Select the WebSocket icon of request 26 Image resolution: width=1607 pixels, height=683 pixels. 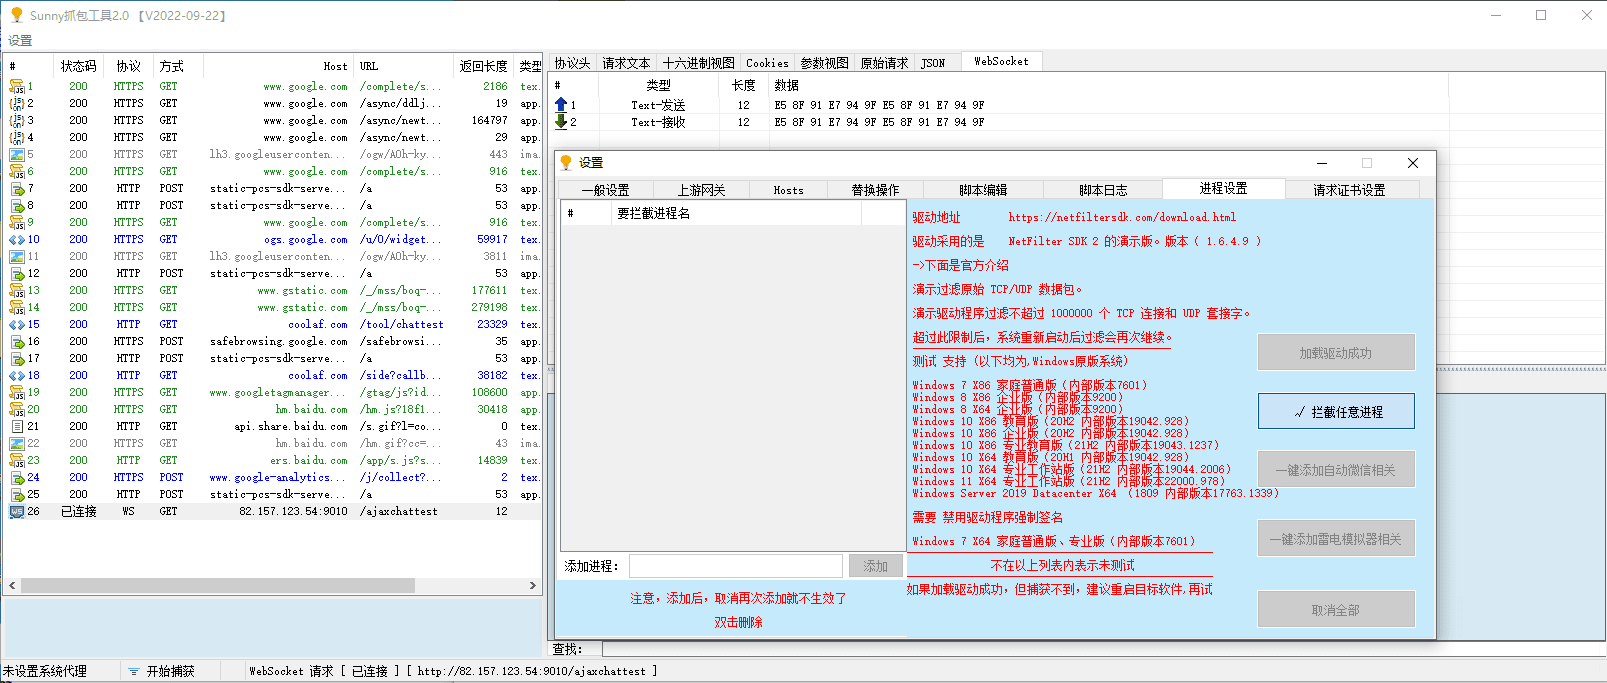(16, 512)
